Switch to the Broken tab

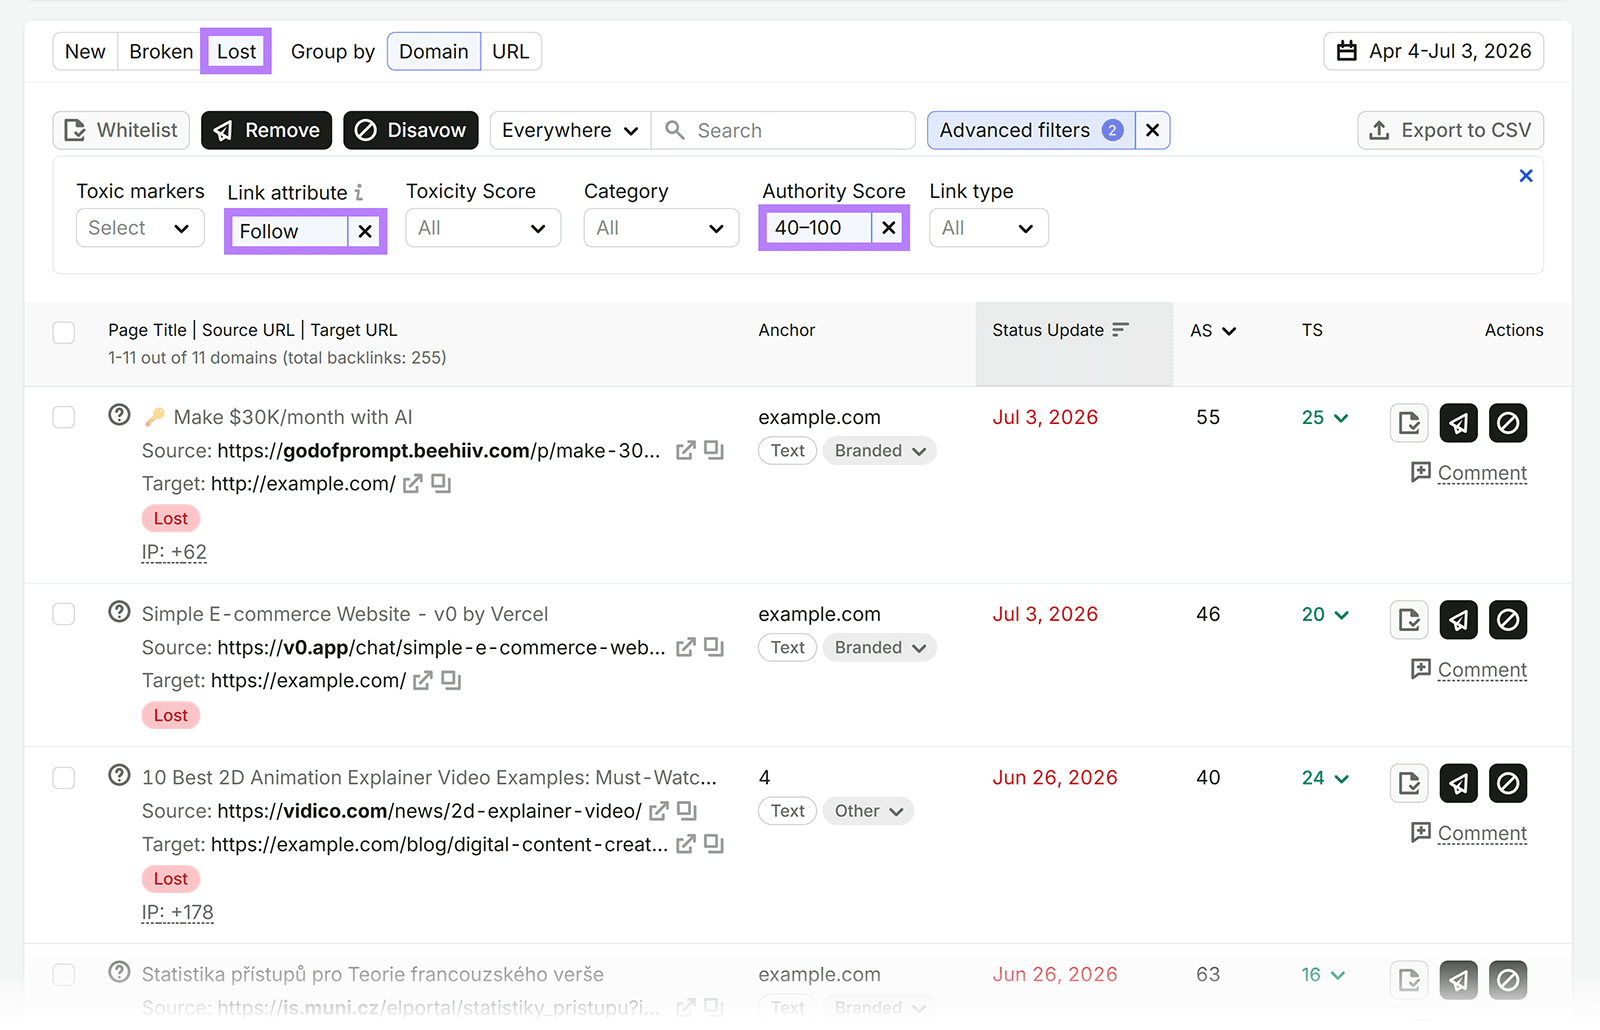click(161, 51)
